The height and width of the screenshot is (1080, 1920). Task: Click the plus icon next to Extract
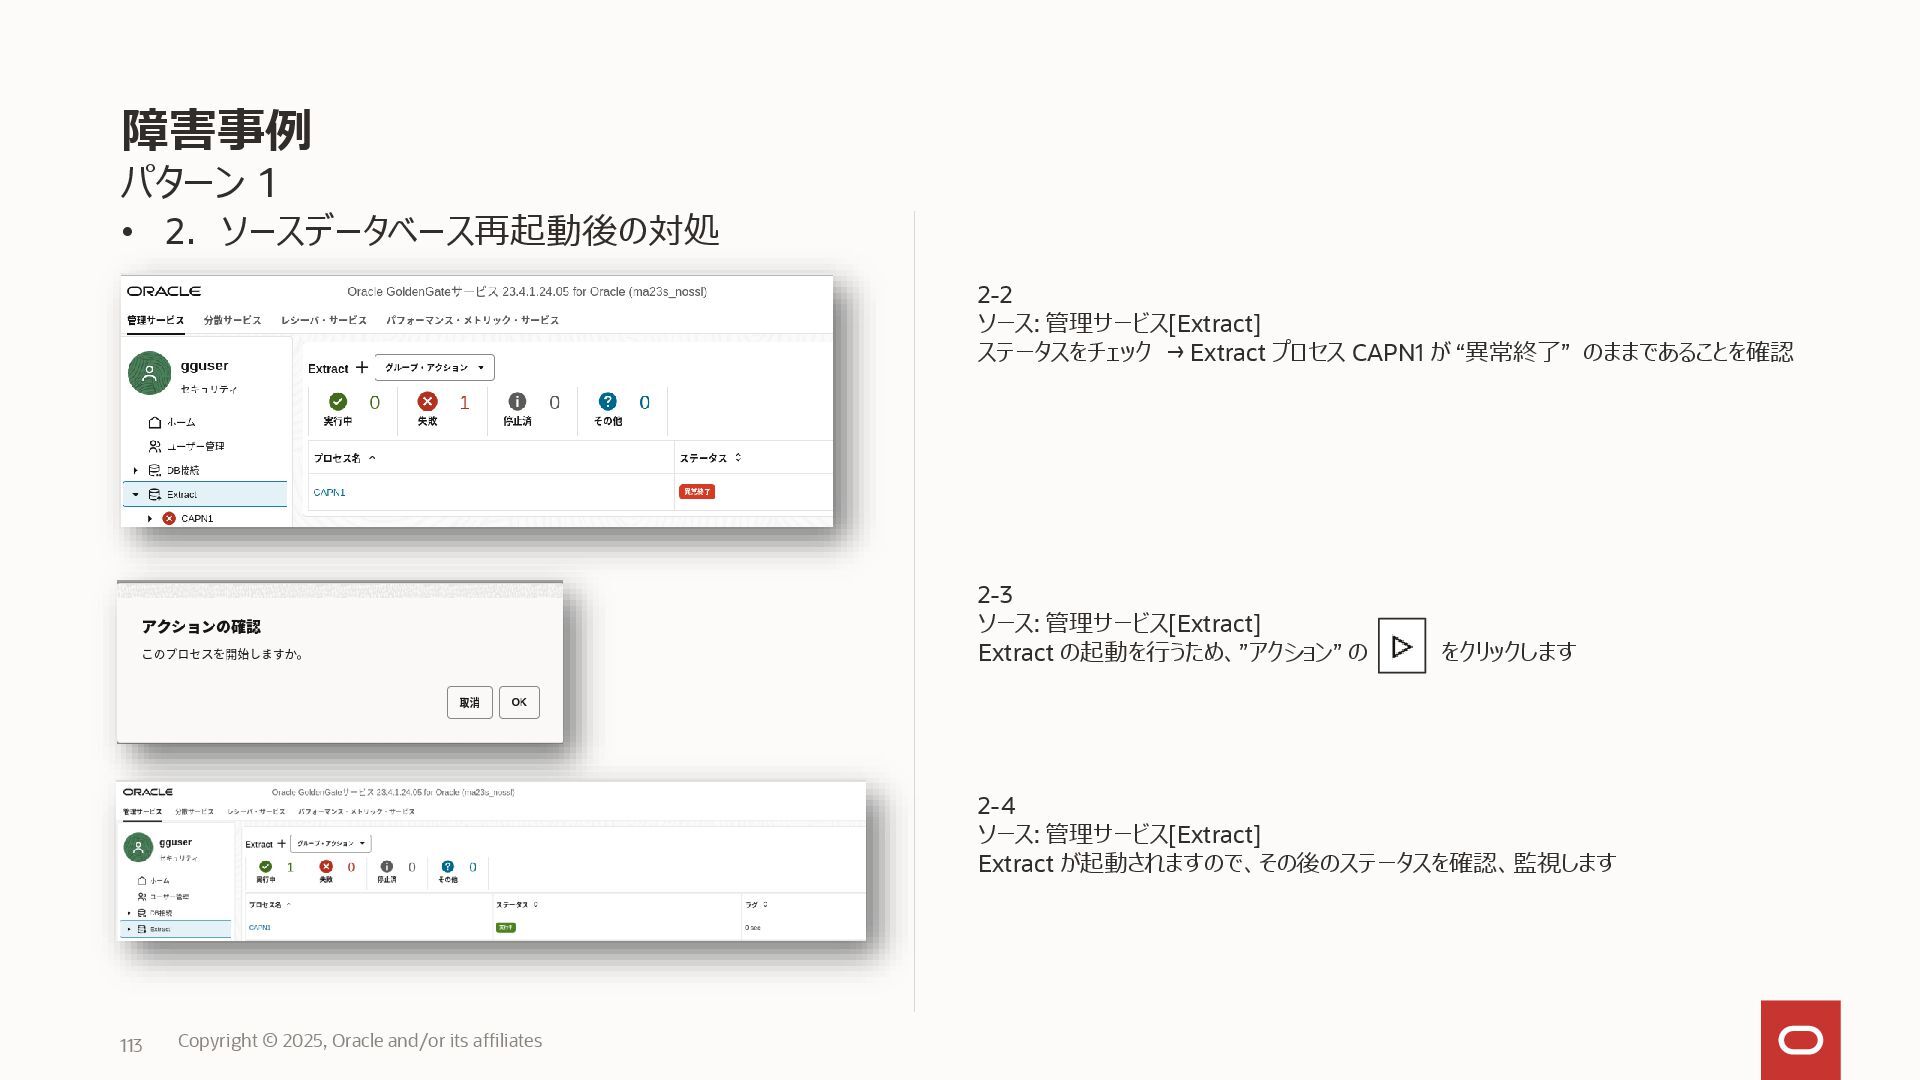tap(362, 368)
